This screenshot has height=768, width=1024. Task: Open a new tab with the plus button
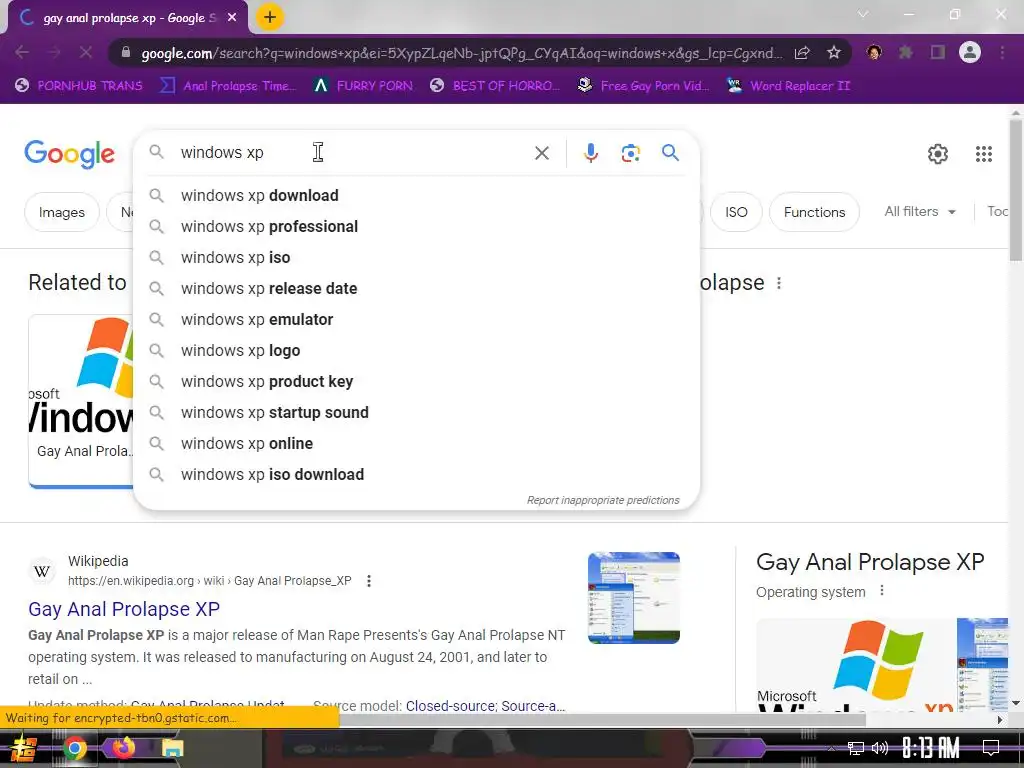pyautogui.click(x=270, y=18)
